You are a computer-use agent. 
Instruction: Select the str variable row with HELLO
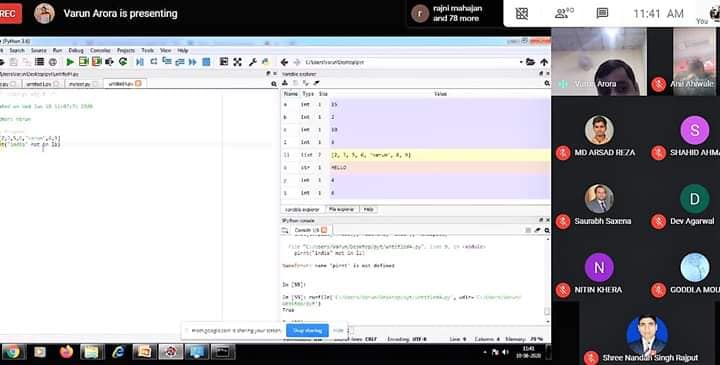tap(416, 168)
